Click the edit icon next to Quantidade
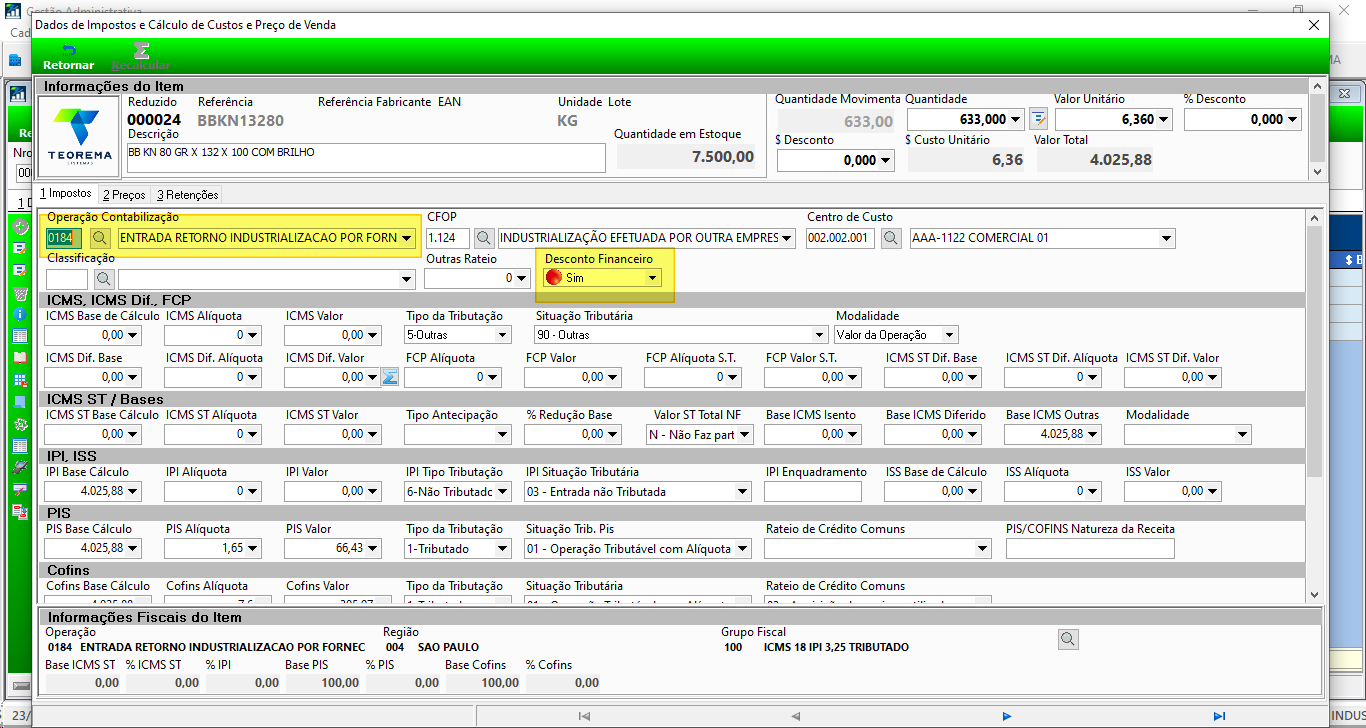This screenshot has width=1366, height=728. tap(1039, 119)
